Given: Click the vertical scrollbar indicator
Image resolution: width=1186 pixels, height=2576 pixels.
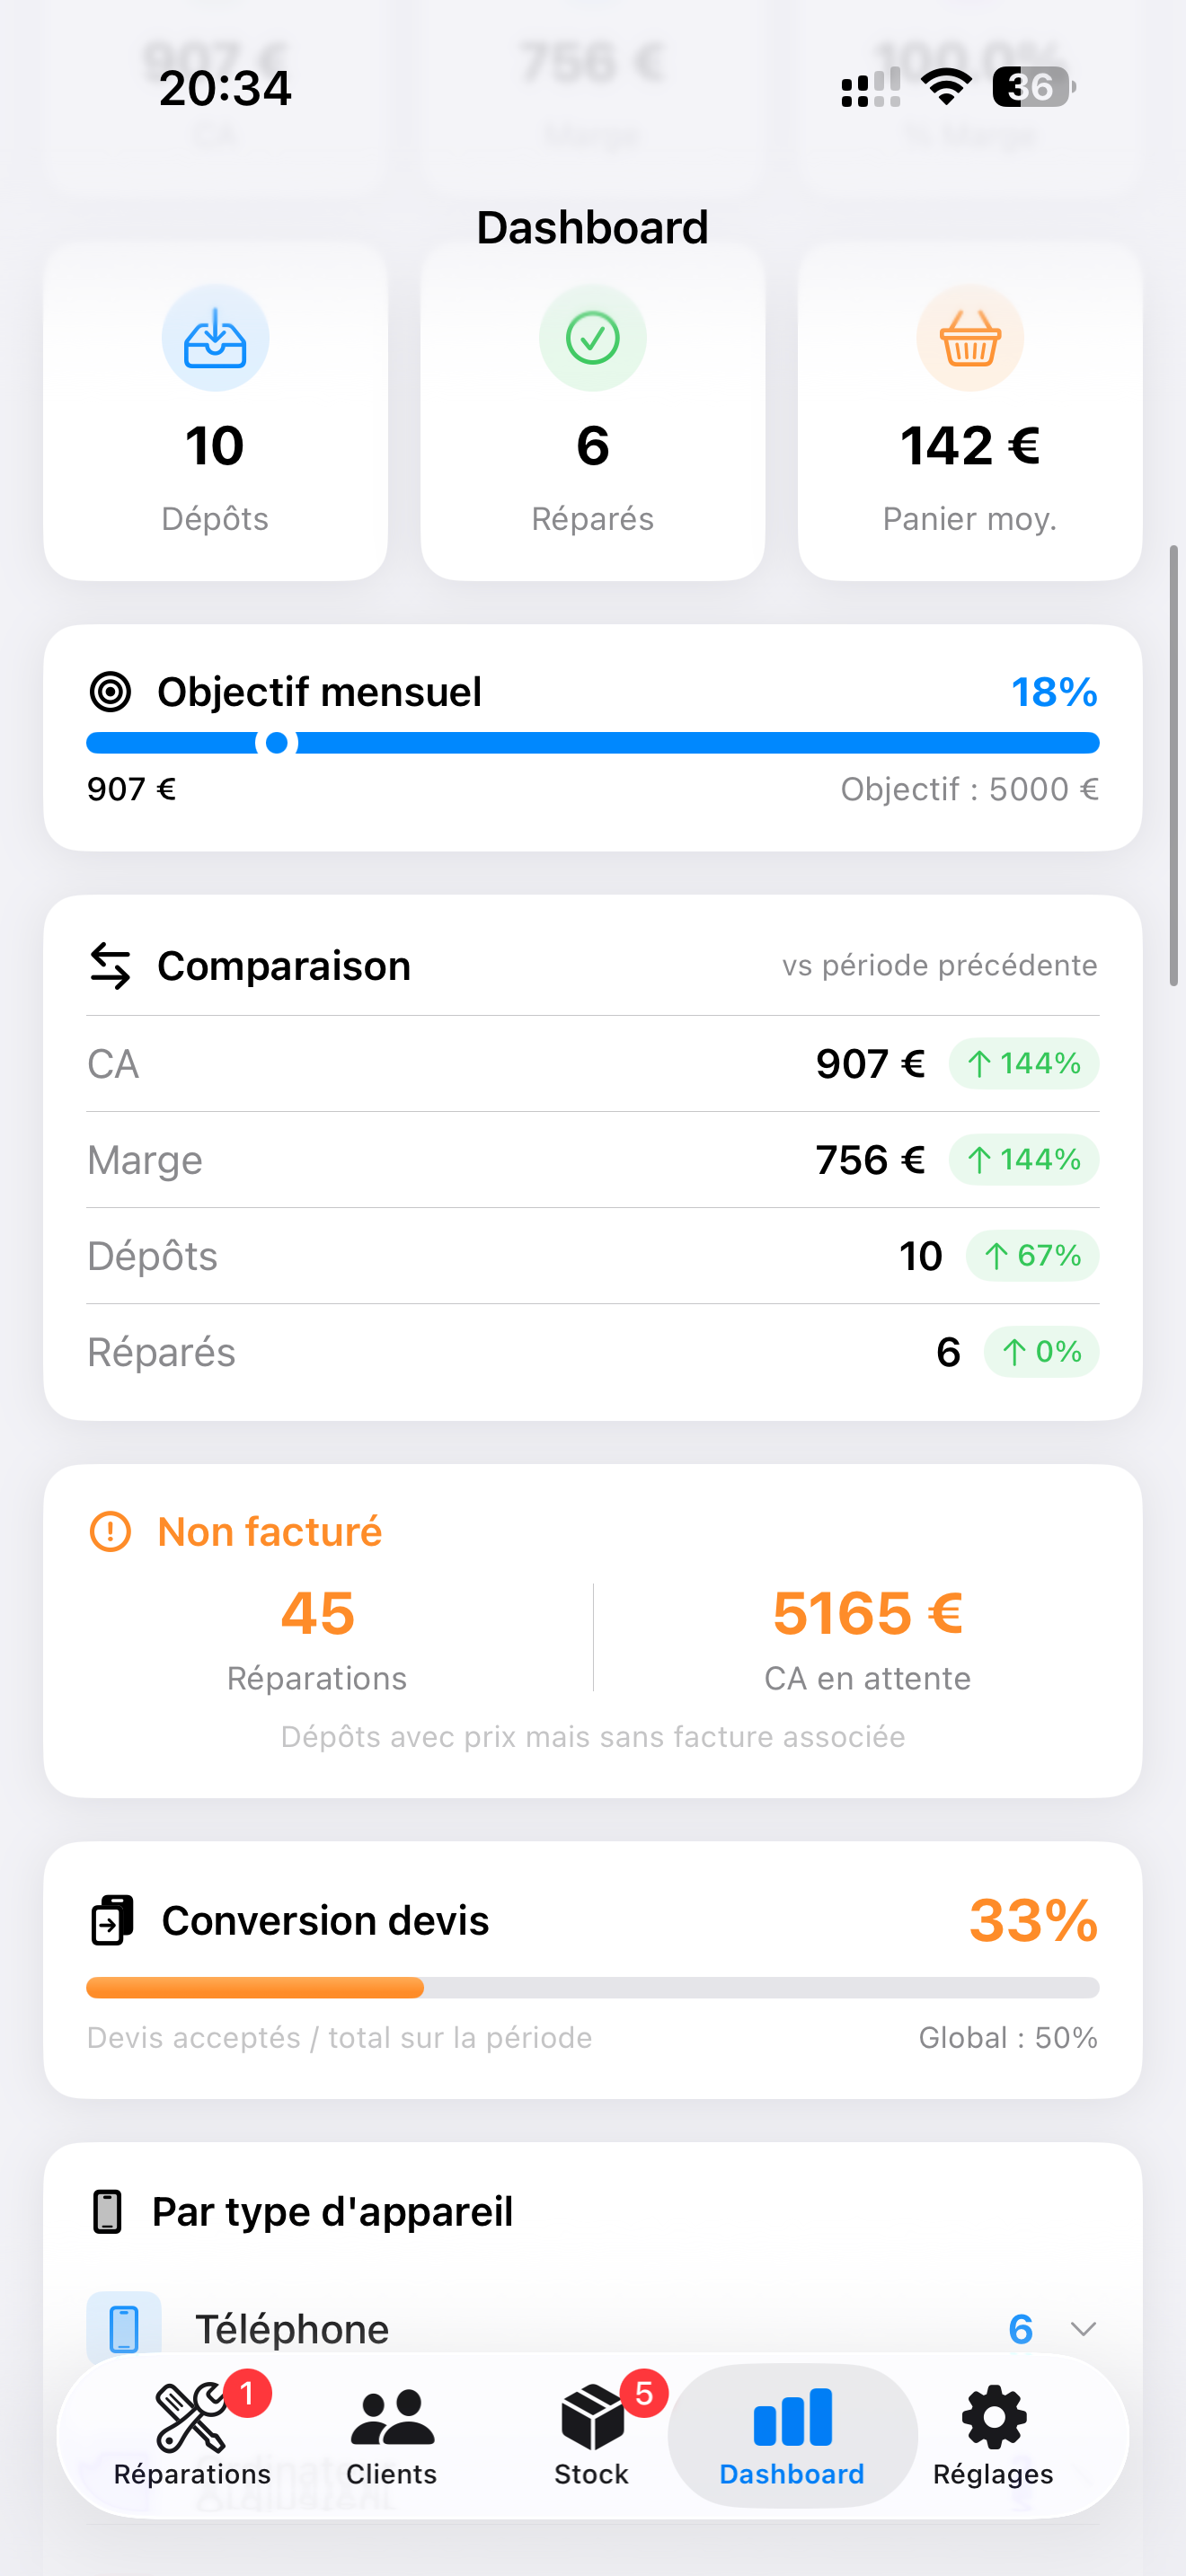Looking at the screenshot, I should point(1174,766).
